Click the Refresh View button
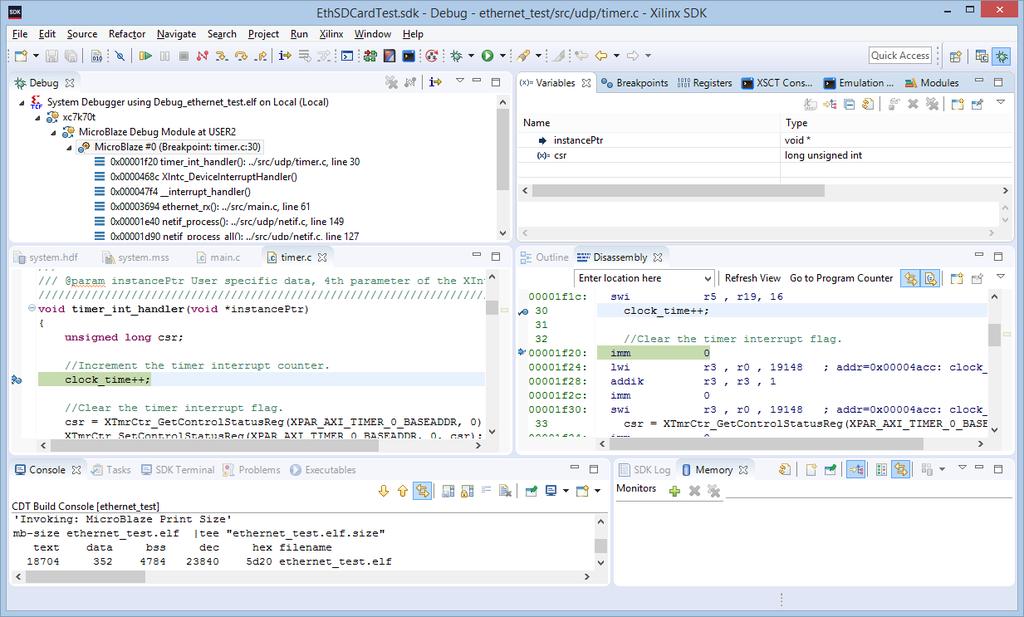The image size is (1024, 617). click(752, 278)
